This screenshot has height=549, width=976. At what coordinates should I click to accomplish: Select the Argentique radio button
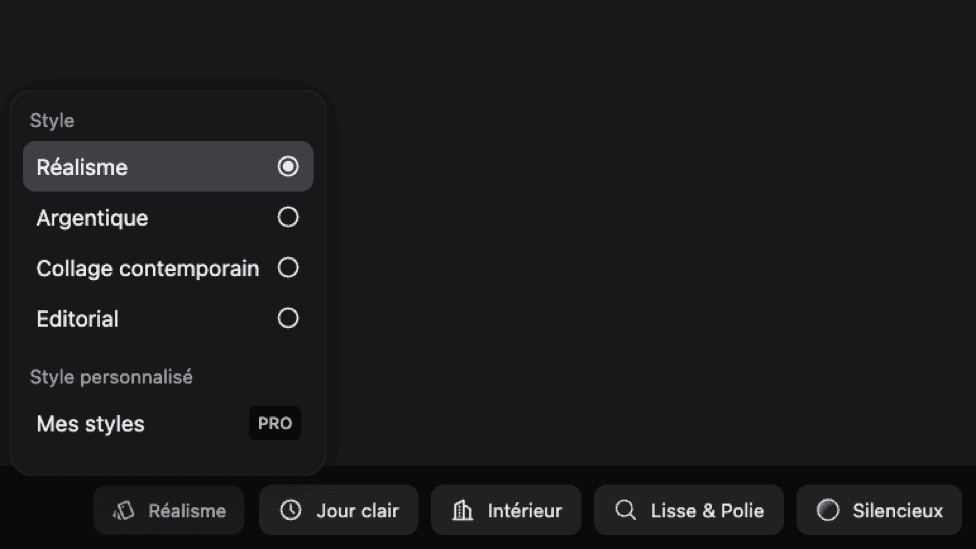tap(288, 217)
